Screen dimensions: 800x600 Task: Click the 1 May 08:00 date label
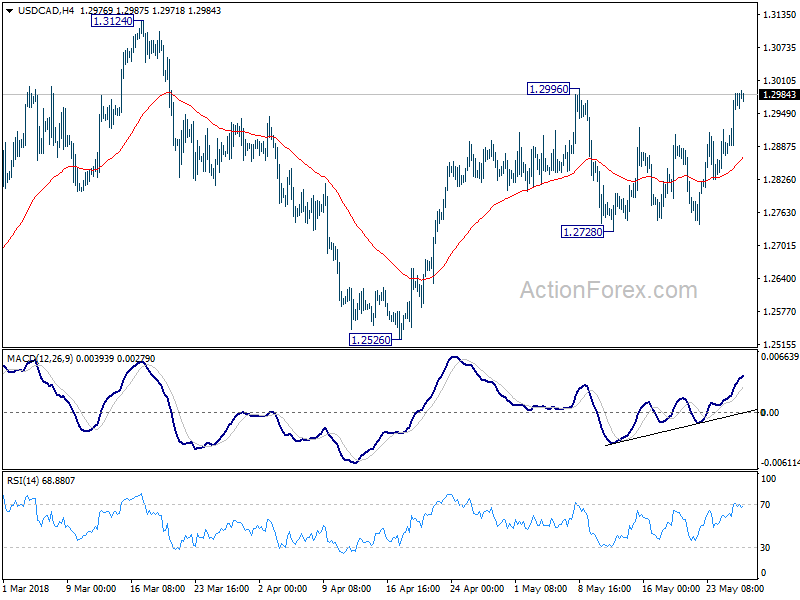[x=541, y=589]
